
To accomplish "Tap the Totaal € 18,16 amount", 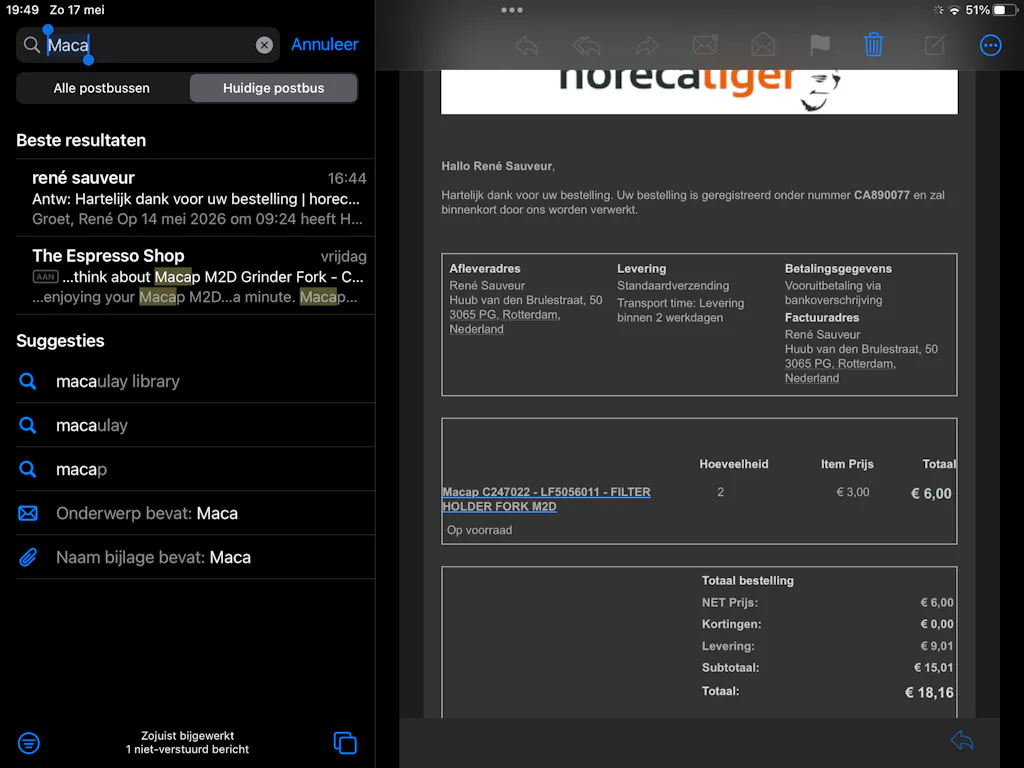I will point(929,692).
